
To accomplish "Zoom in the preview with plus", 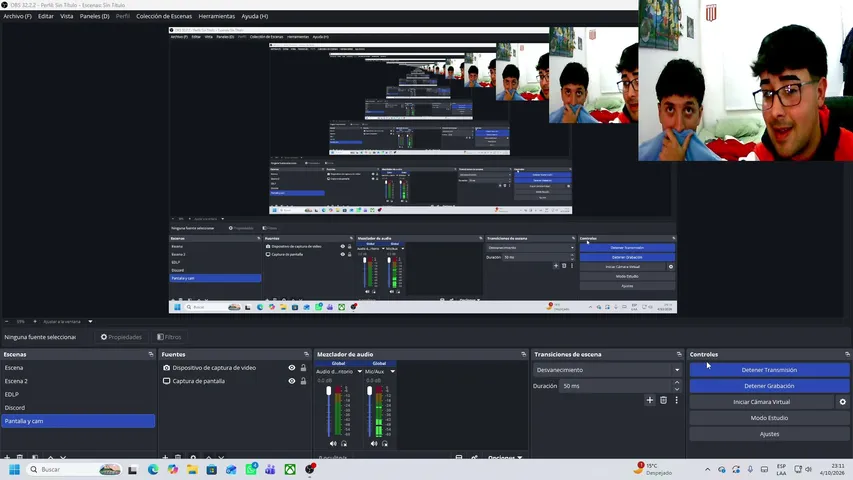I will point(35,322).
